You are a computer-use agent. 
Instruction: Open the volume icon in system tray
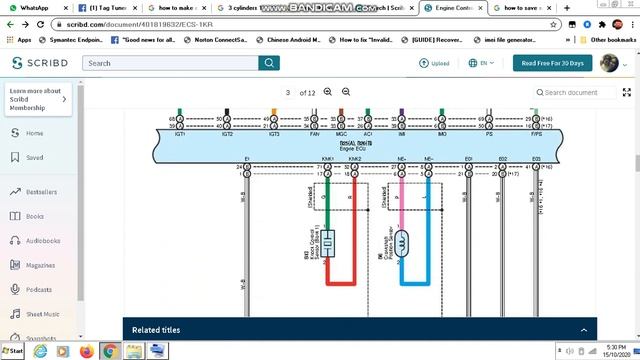(570, 351)
